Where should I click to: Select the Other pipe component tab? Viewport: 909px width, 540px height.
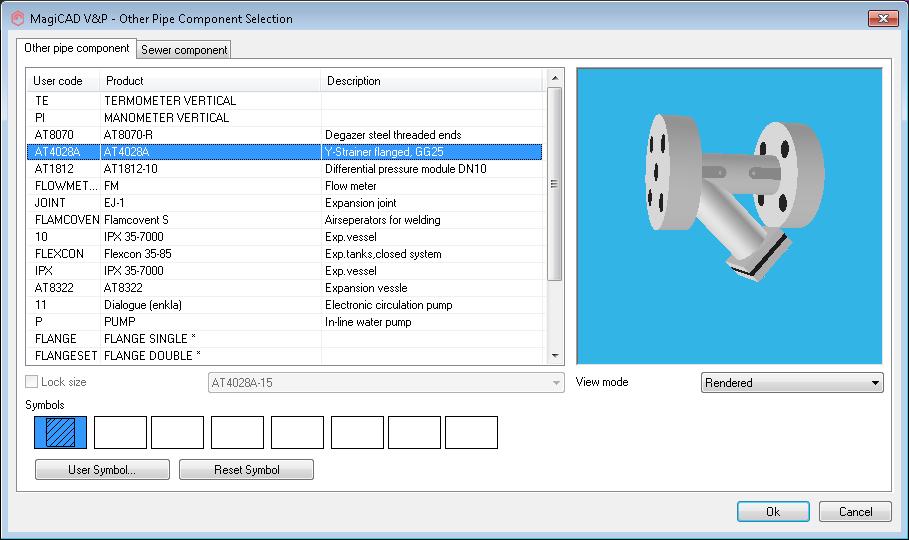coord(77,48)
